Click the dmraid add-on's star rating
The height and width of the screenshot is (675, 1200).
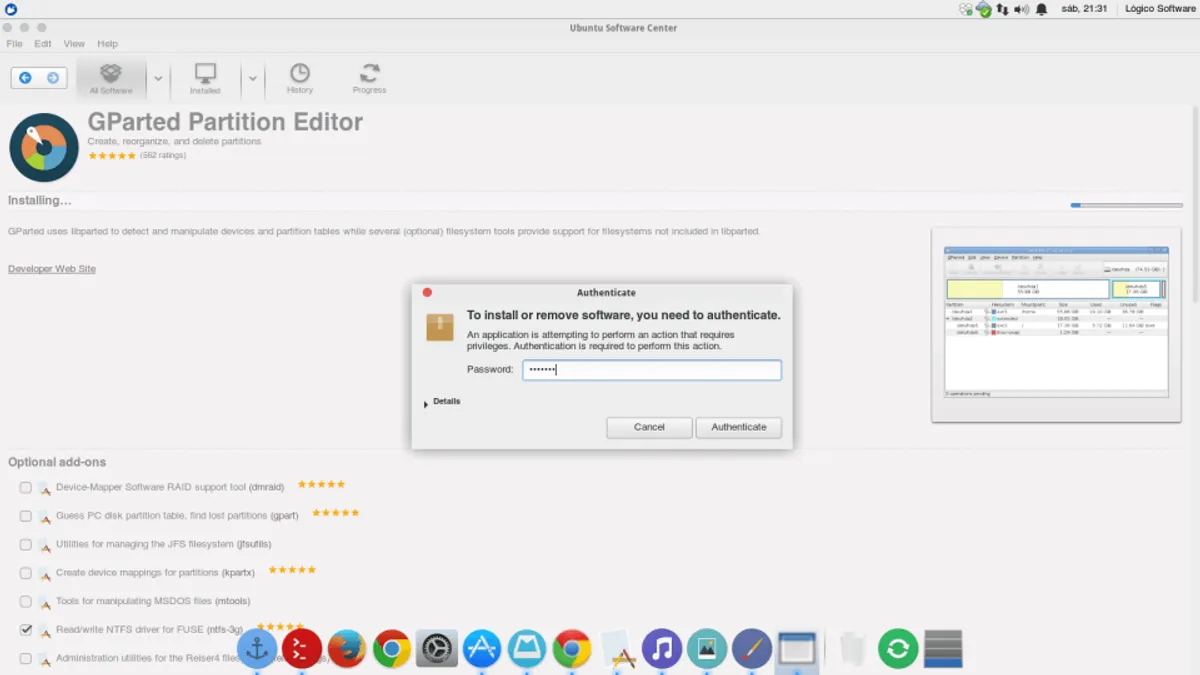[x=321, y=484]
